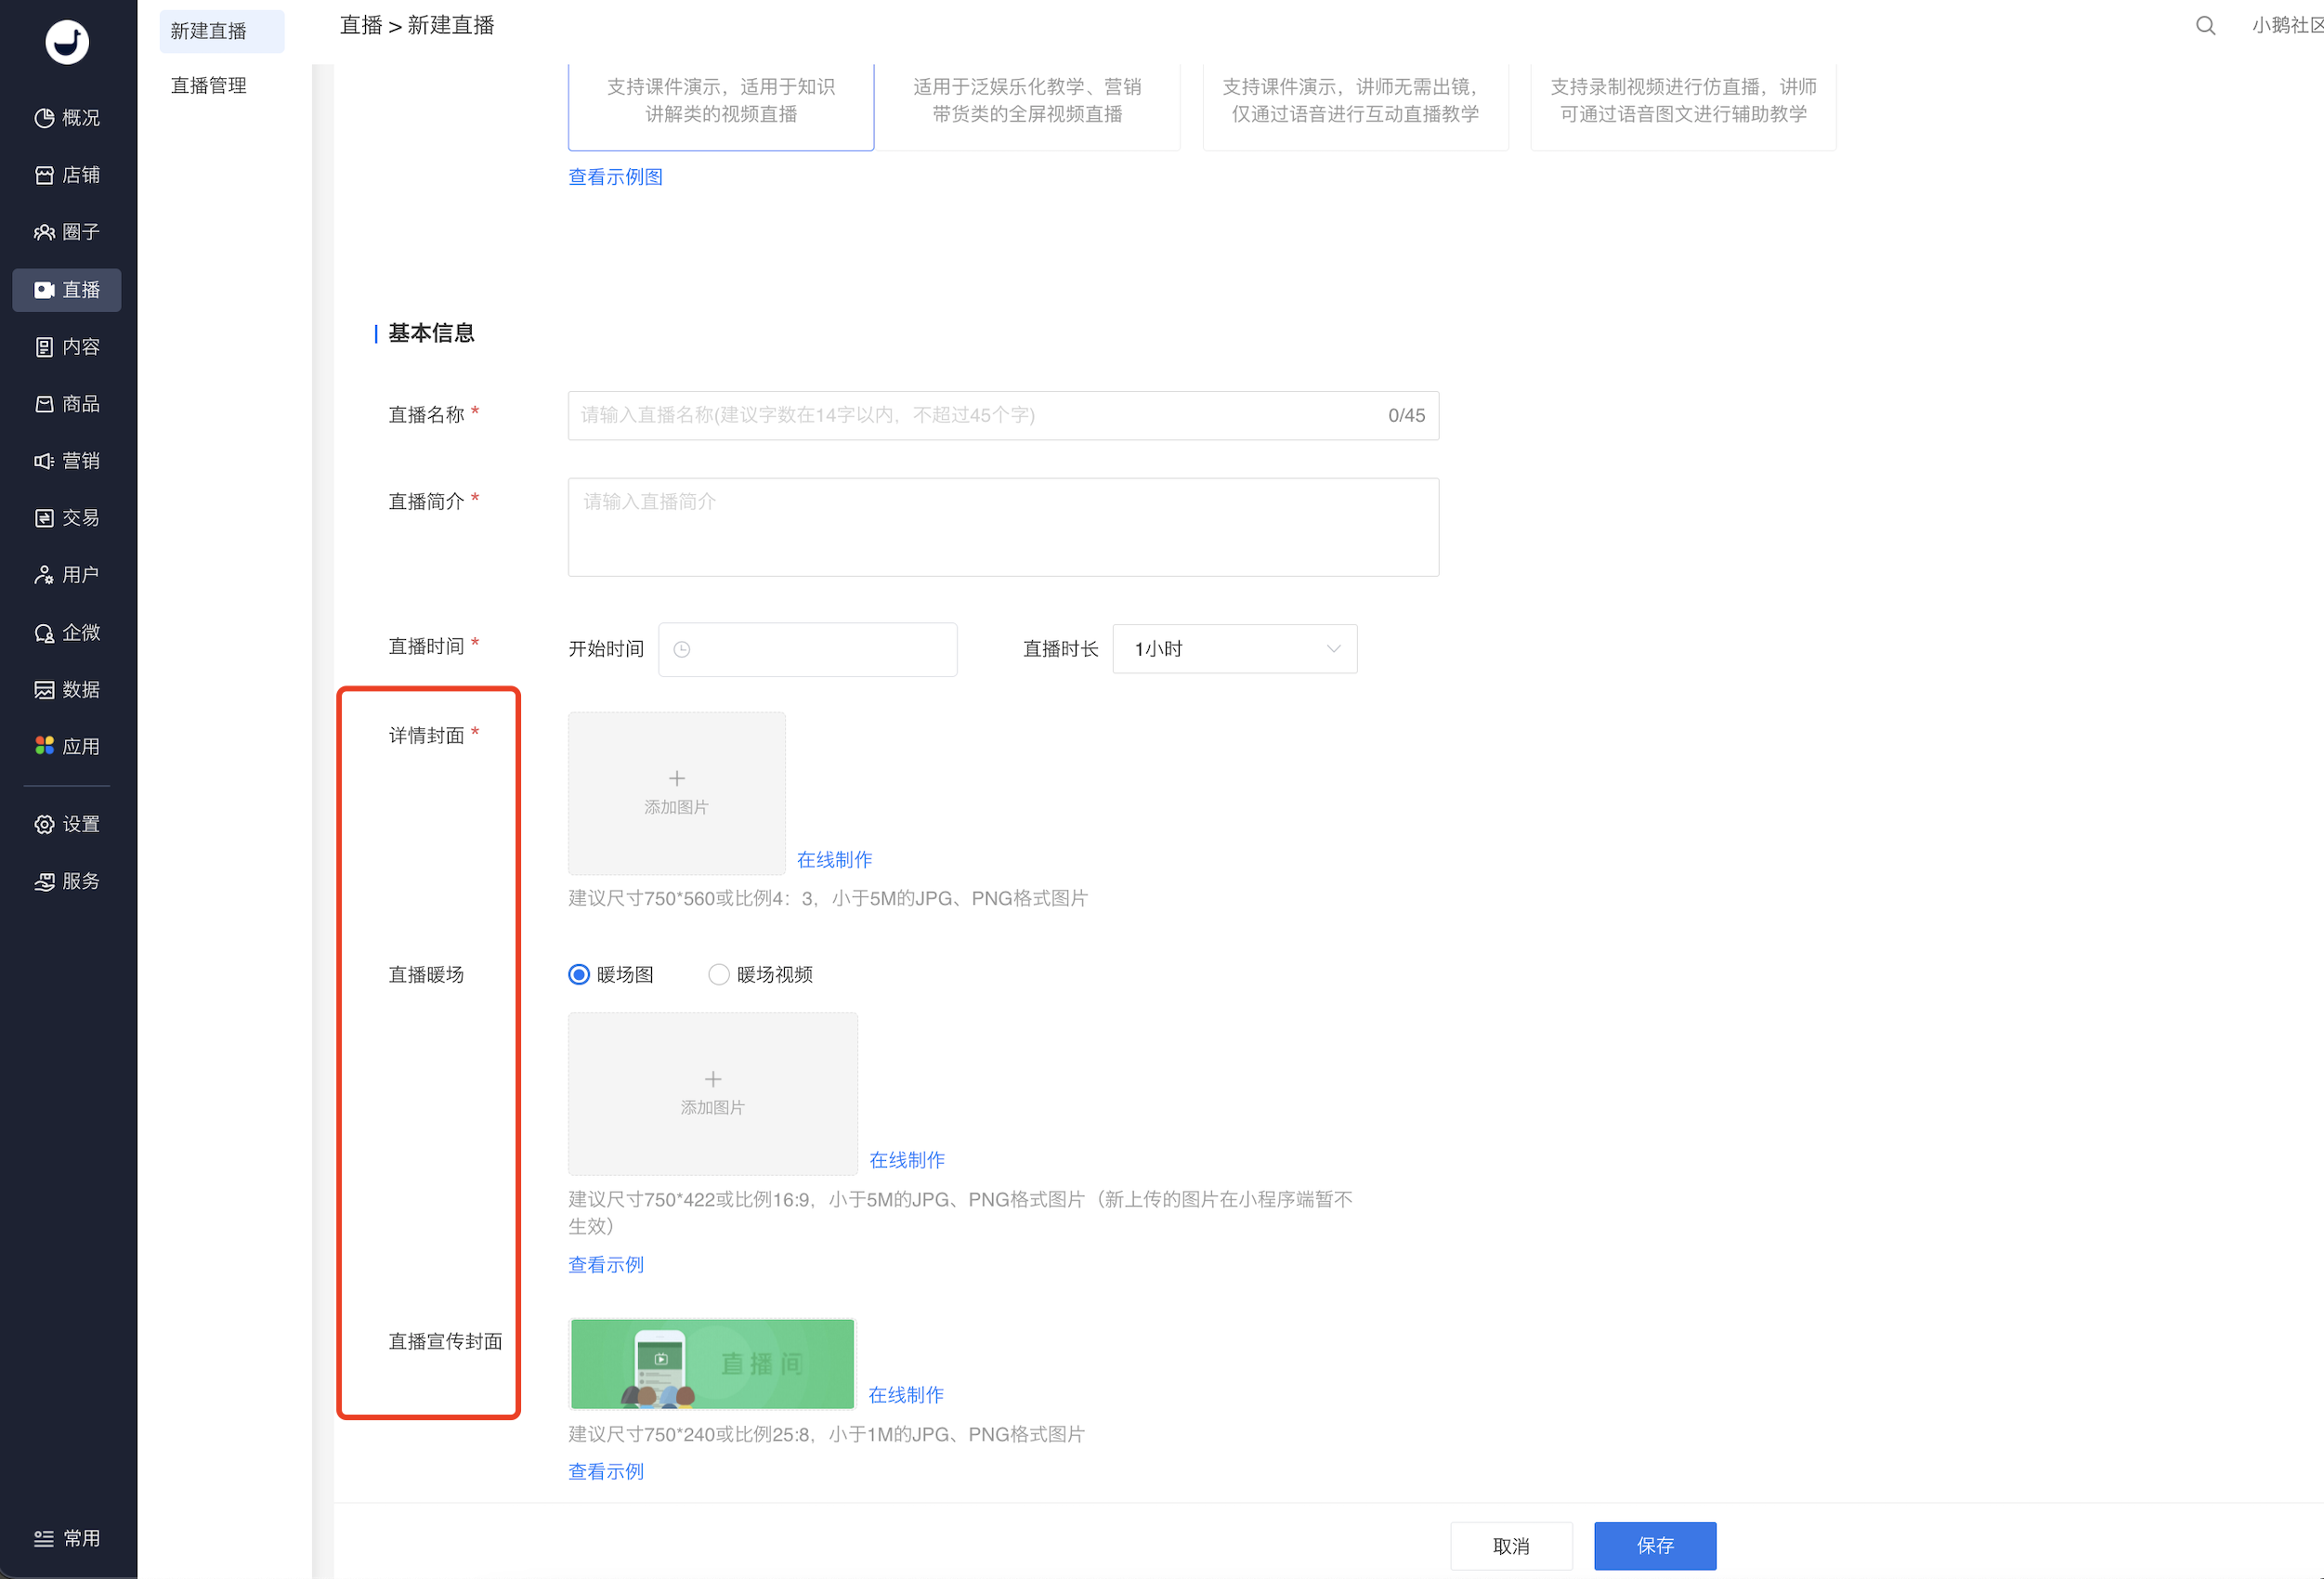Image resolution: width=2324 pixels, height=1579 pixels.
Task: Switch to 新建直播 submenu item
Action: [222, 31]
